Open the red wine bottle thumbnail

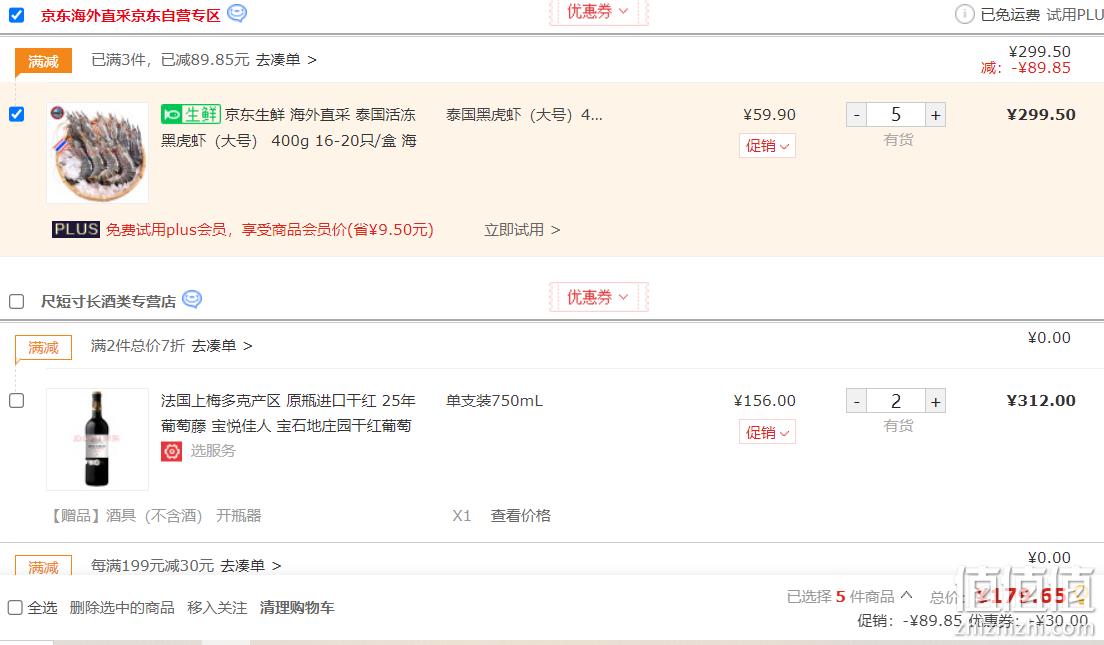[97, 439]
